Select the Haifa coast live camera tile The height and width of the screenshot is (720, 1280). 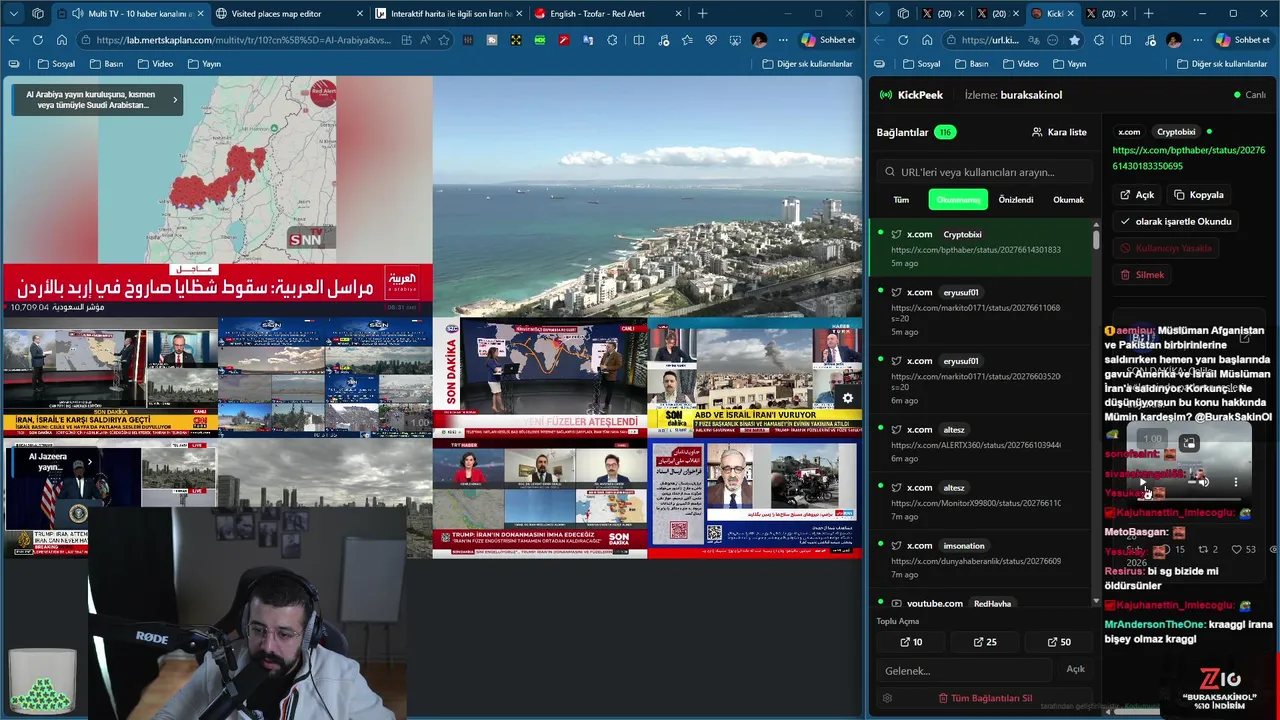click(647, 196)
